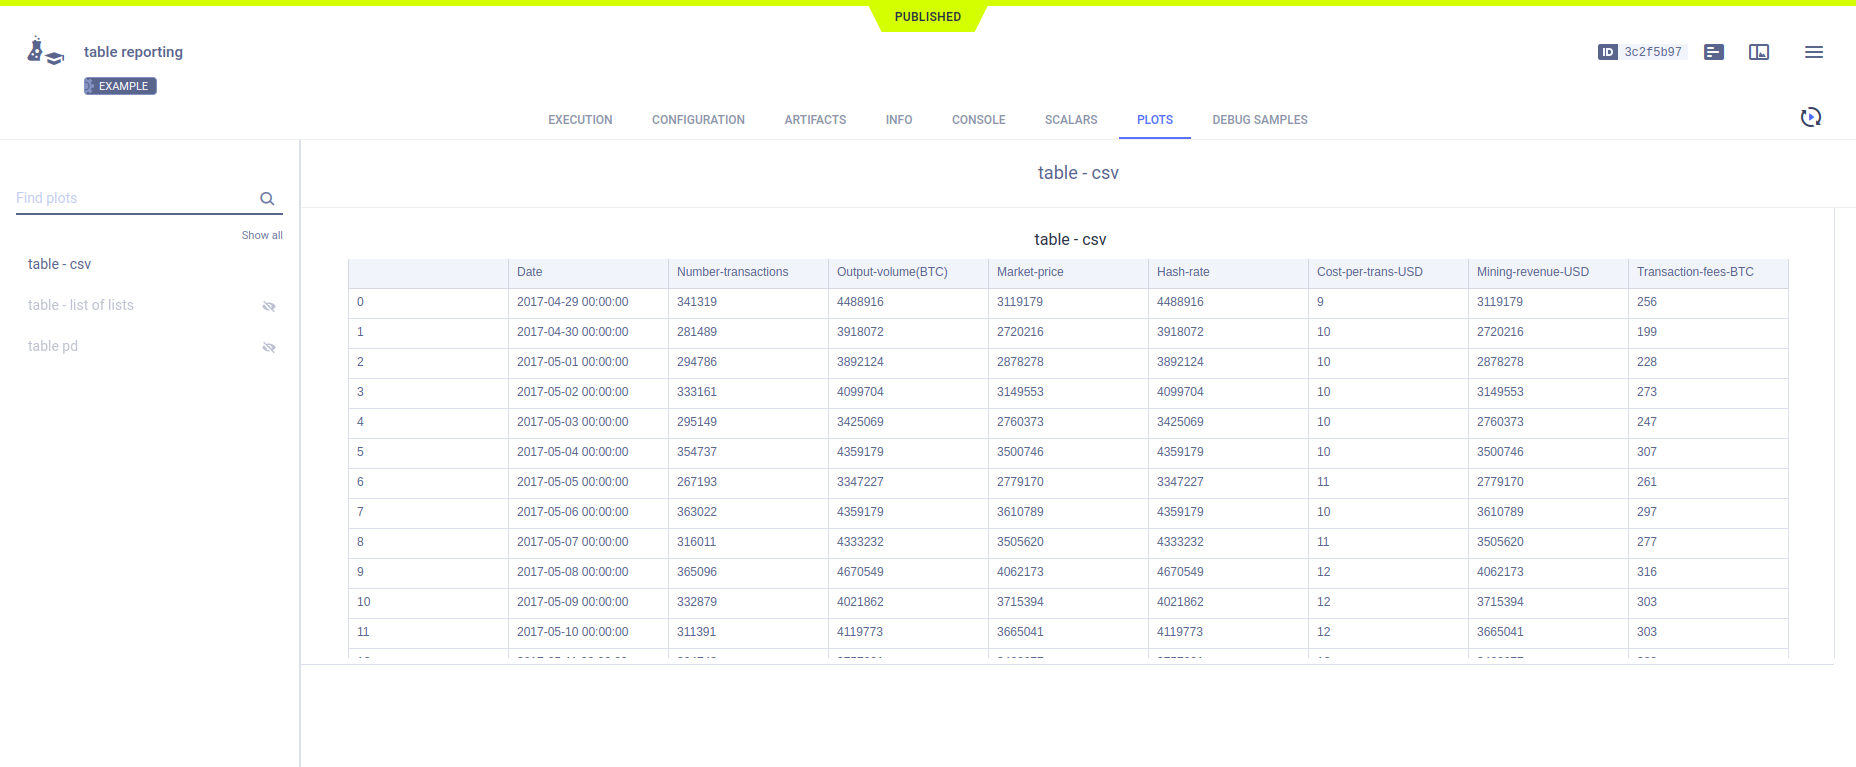Open the CONSOLE tab
This screenshot has width=1856, height=767.
978,120
